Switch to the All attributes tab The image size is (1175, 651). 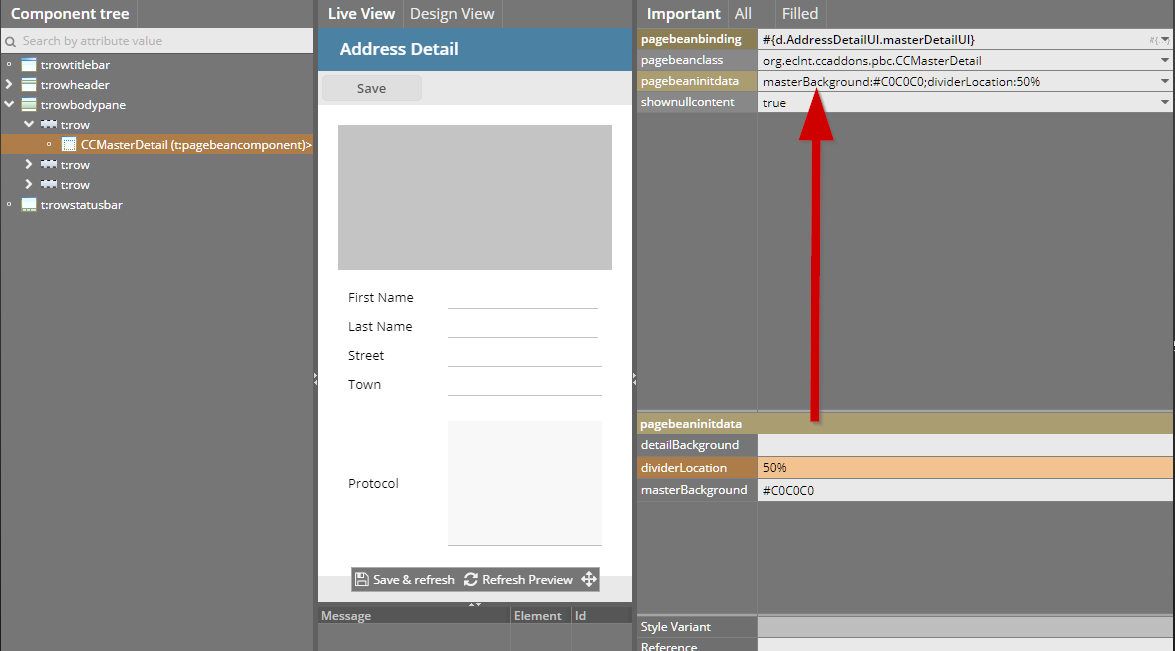click(743, 14)
